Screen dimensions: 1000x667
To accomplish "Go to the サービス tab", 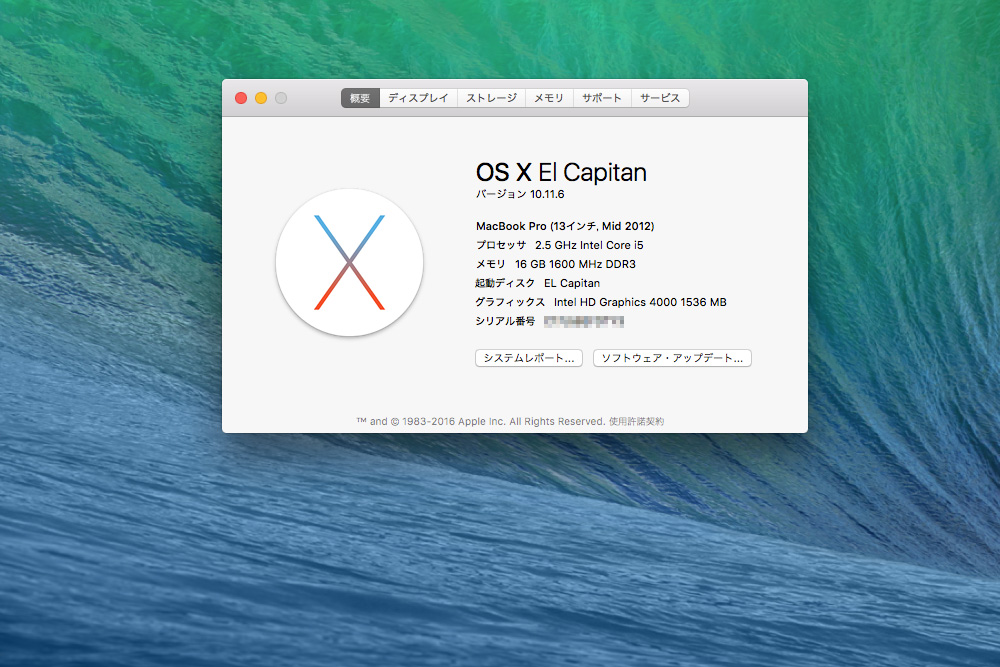I will tap(660, 98).
